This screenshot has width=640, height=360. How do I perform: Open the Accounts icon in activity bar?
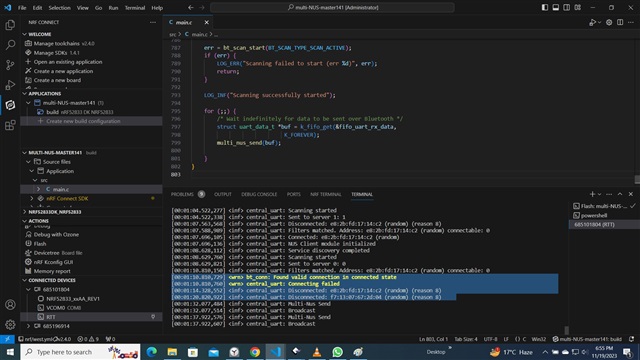point(10,304)
